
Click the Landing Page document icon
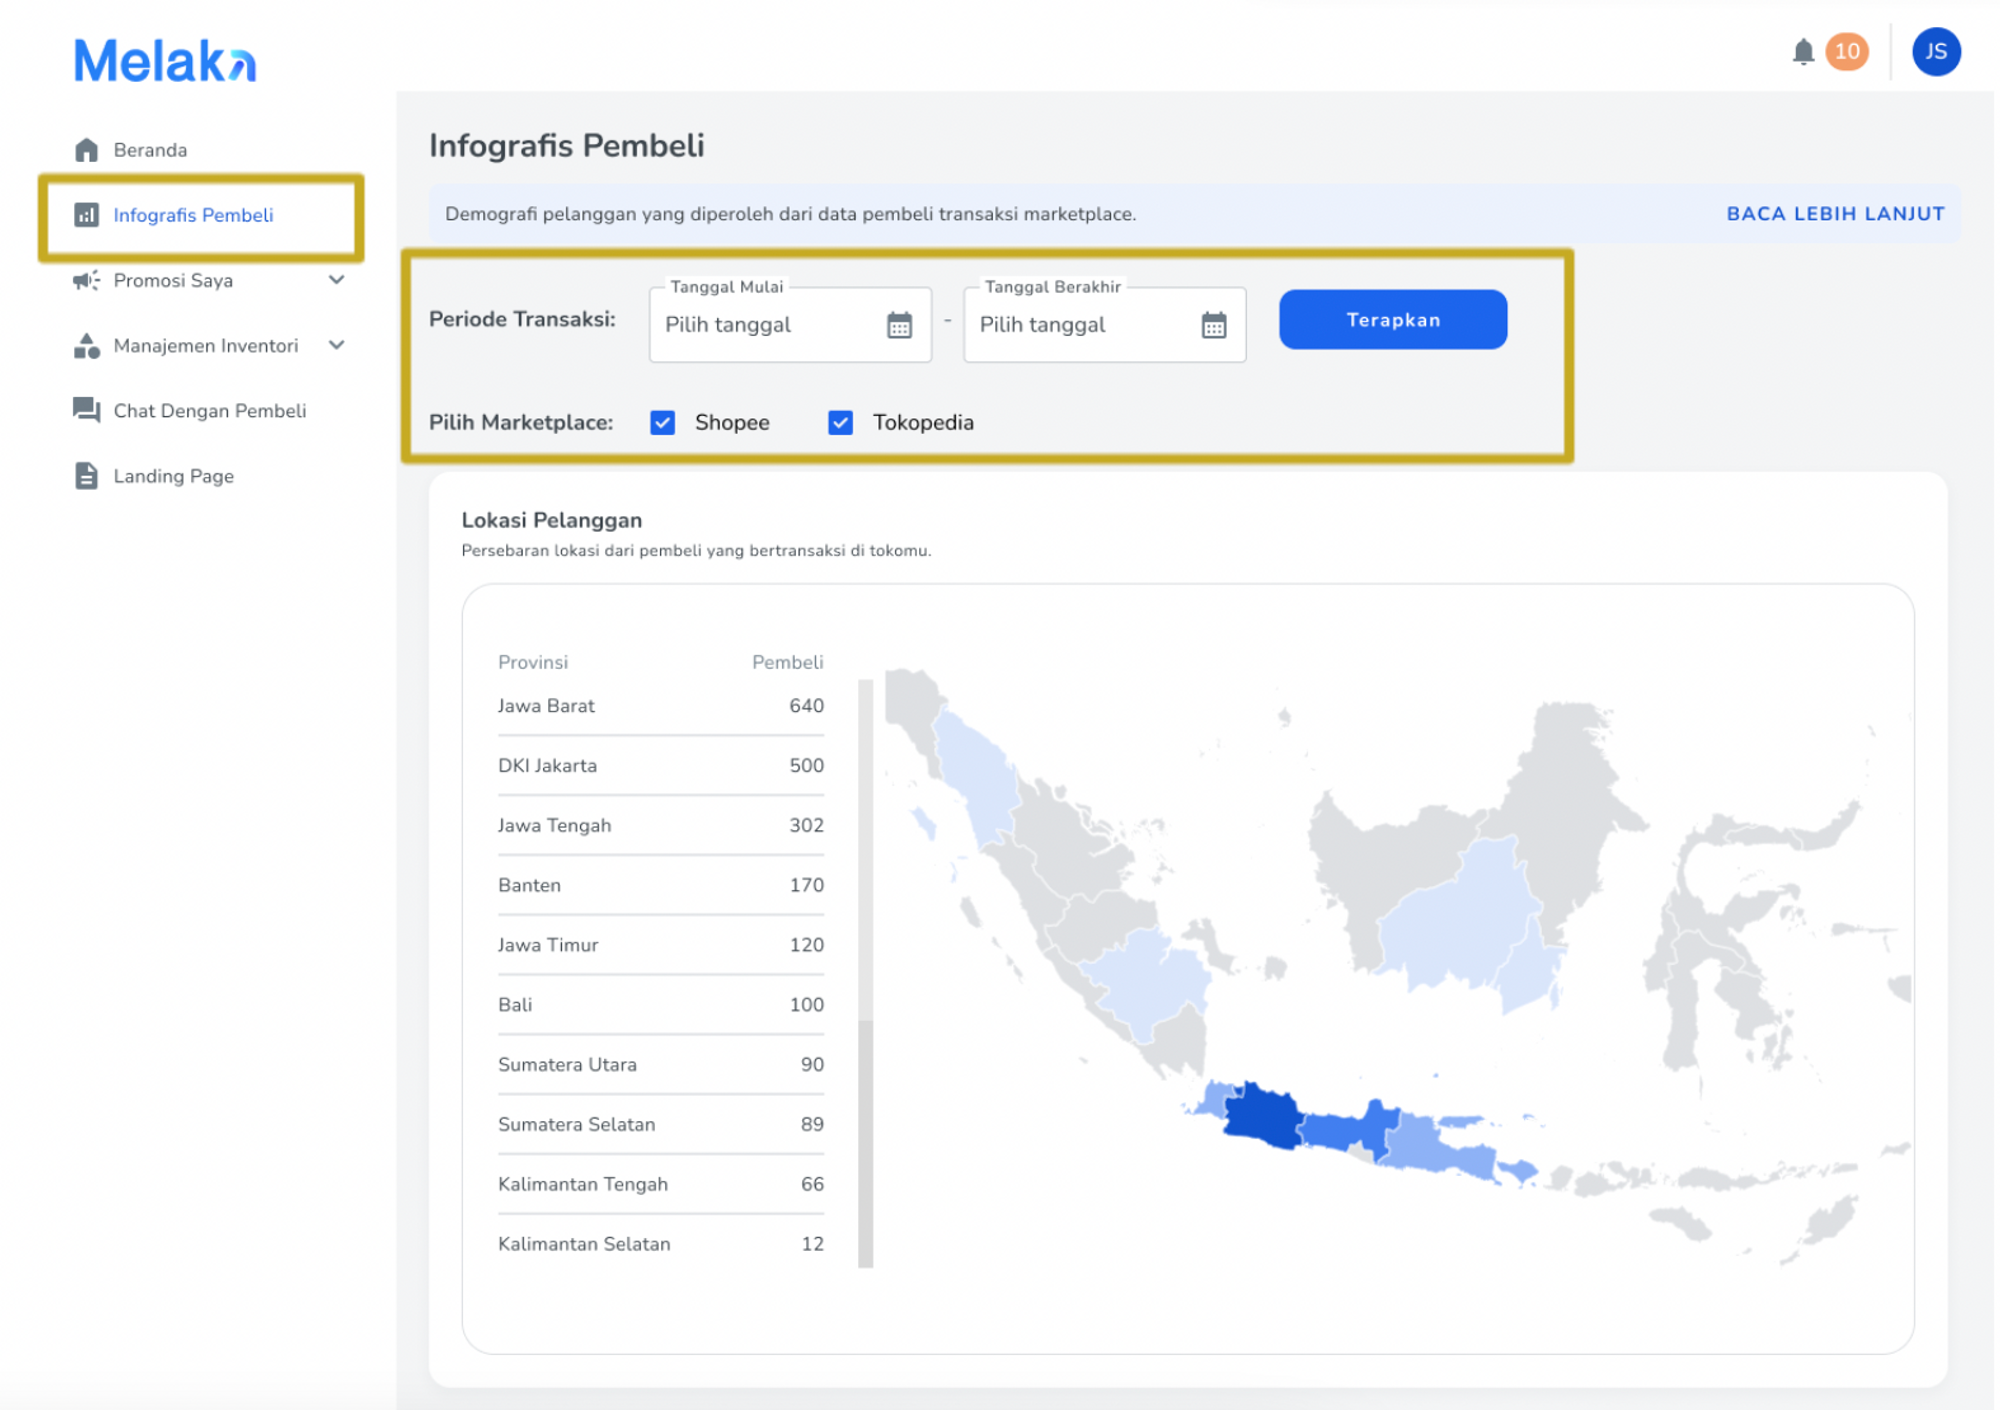(x=87, y=476)
